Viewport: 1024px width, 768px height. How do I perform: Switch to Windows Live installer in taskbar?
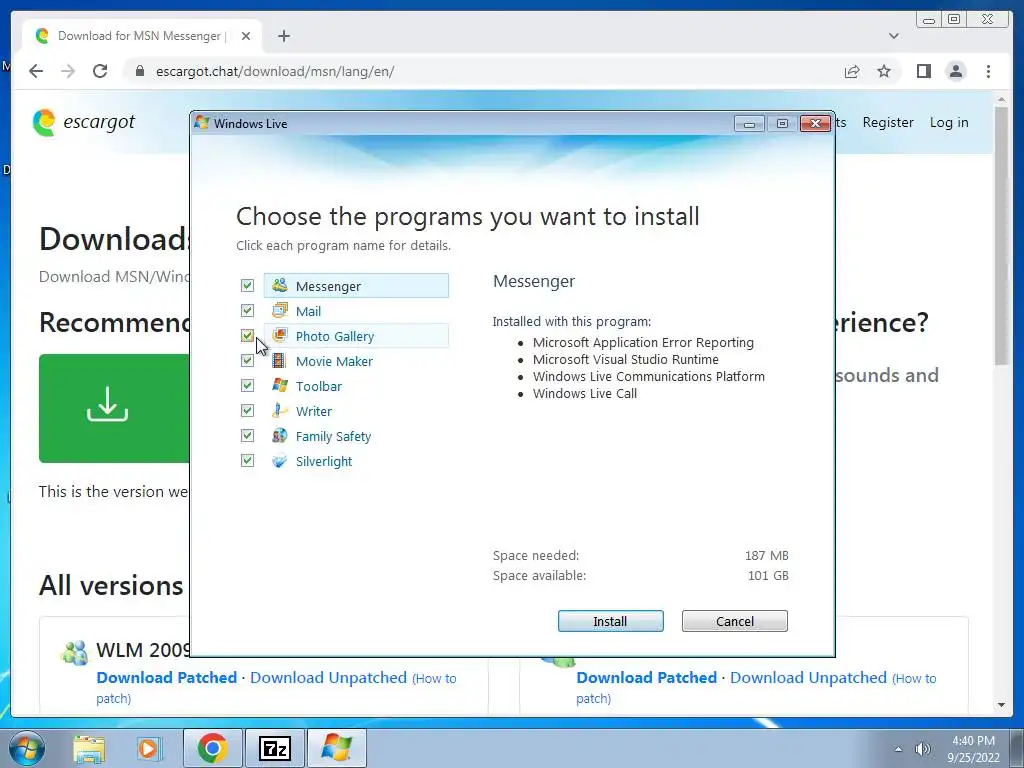(336, 748)
